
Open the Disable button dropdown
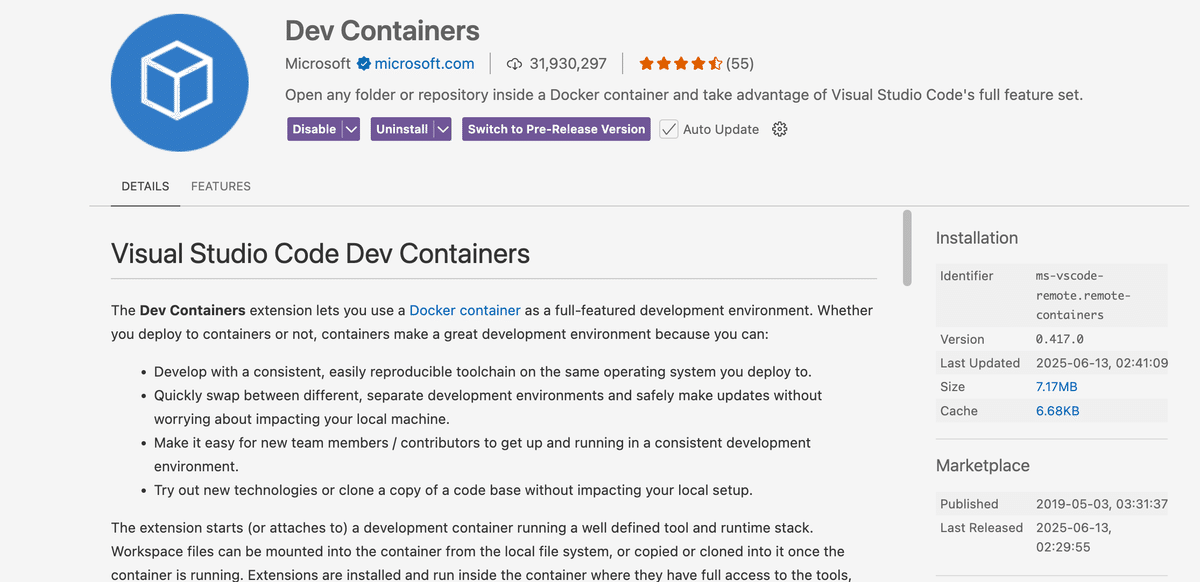(x=349, y=129)
